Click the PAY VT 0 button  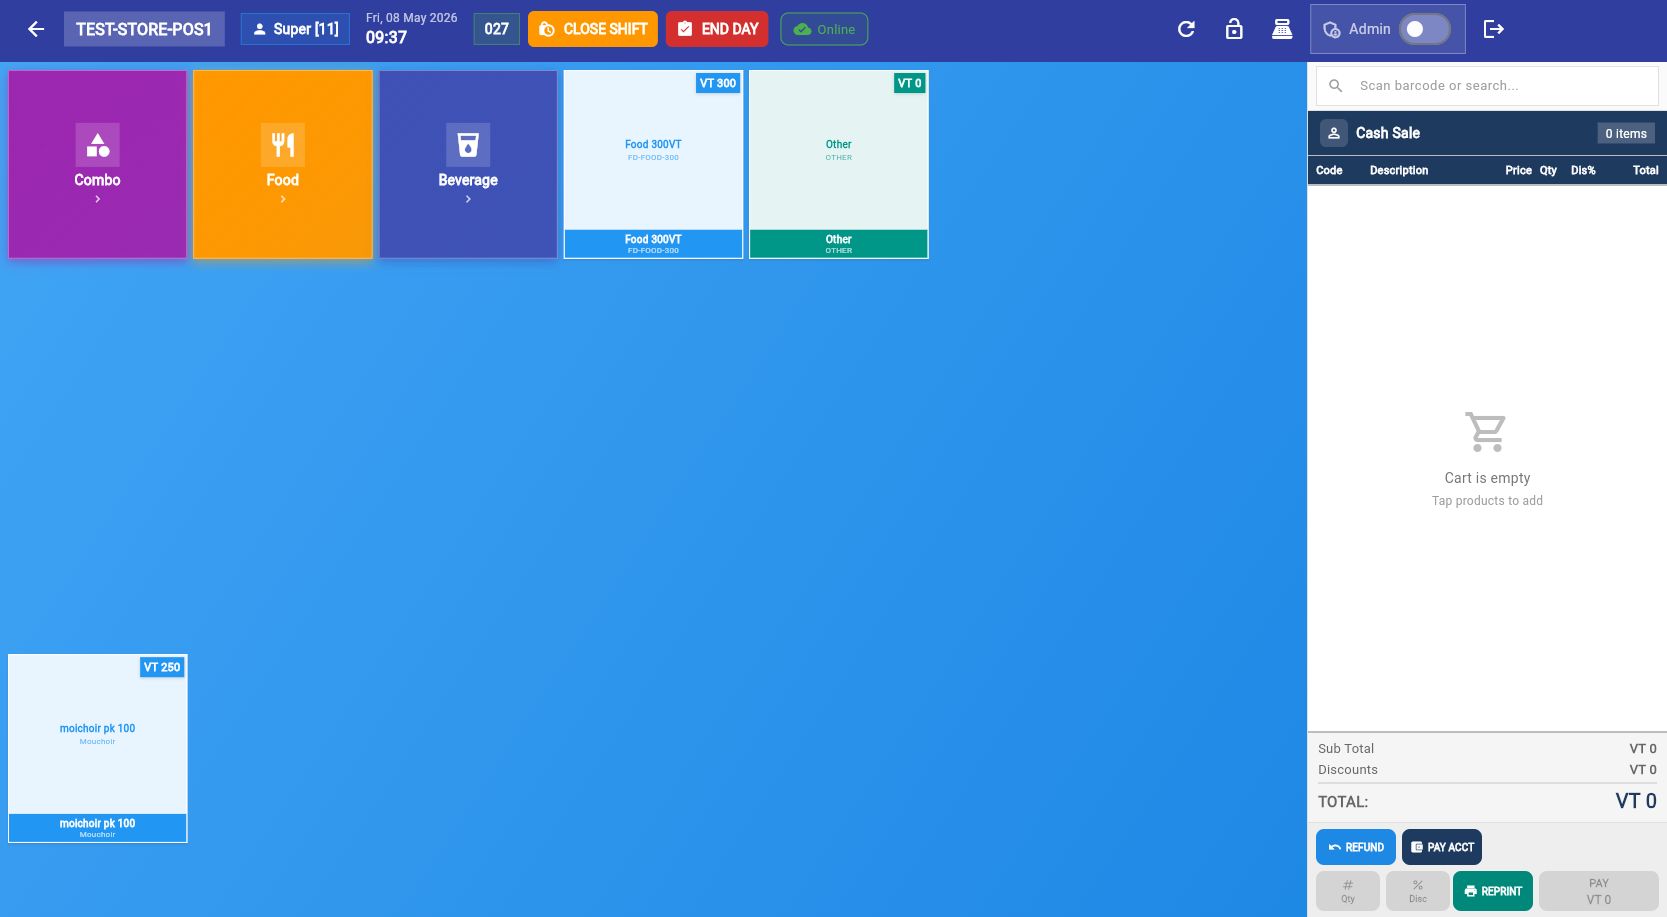point(1599,891)
